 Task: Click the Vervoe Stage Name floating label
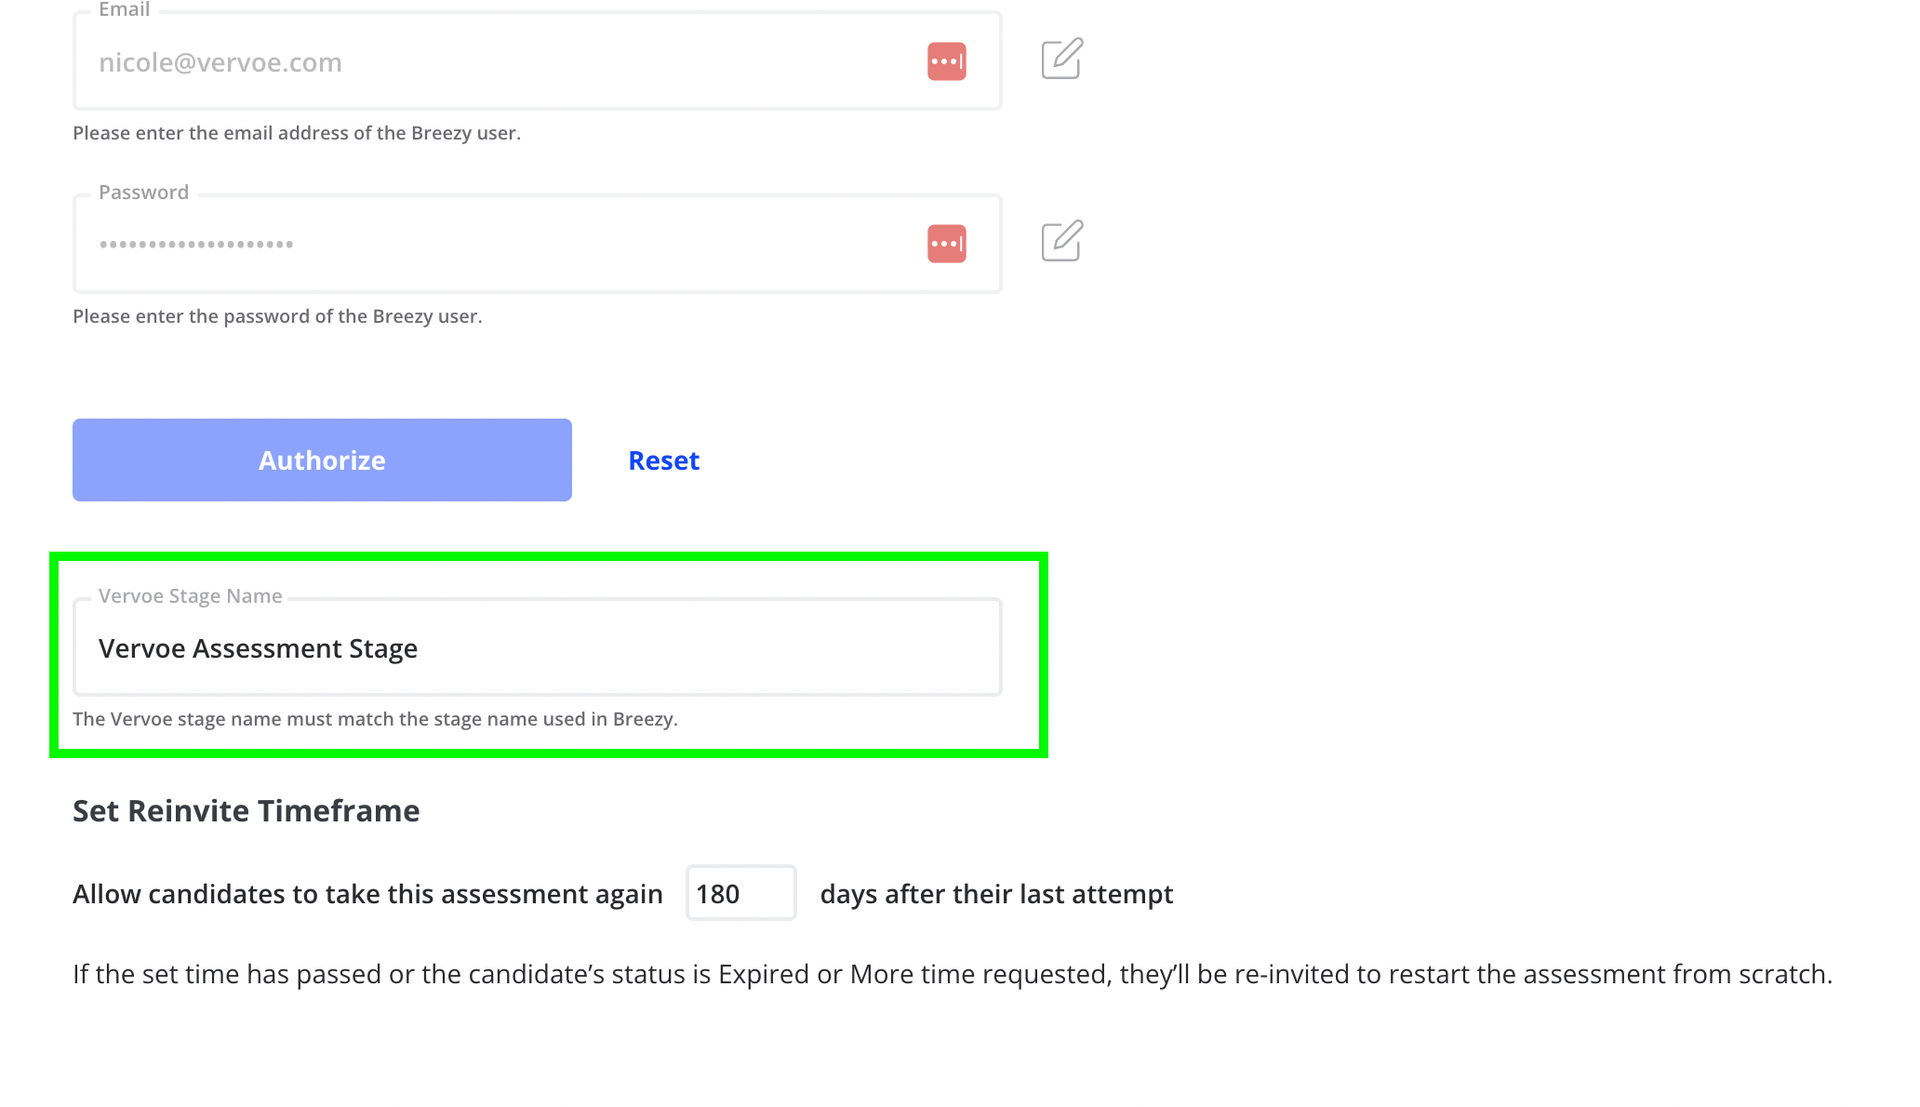click(x=190, y=596)
